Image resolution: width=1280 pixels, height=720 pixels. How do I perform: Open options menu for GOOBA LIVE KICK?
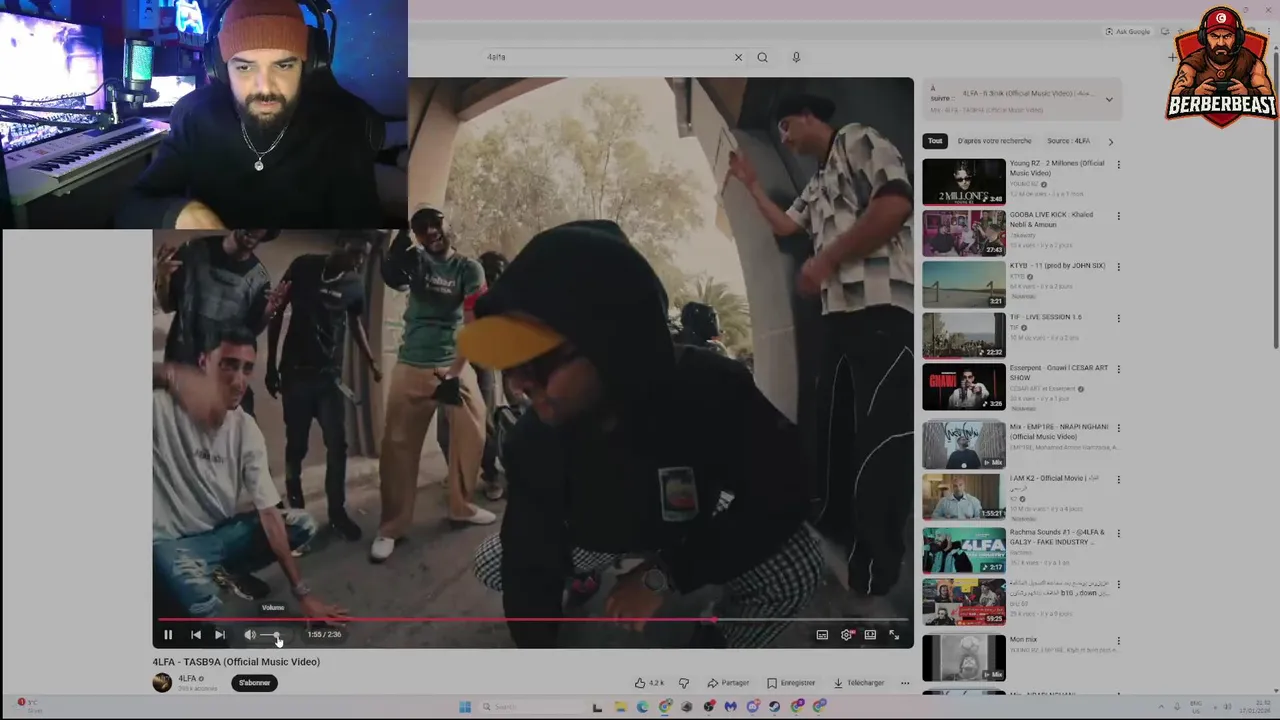(1118, 216)
